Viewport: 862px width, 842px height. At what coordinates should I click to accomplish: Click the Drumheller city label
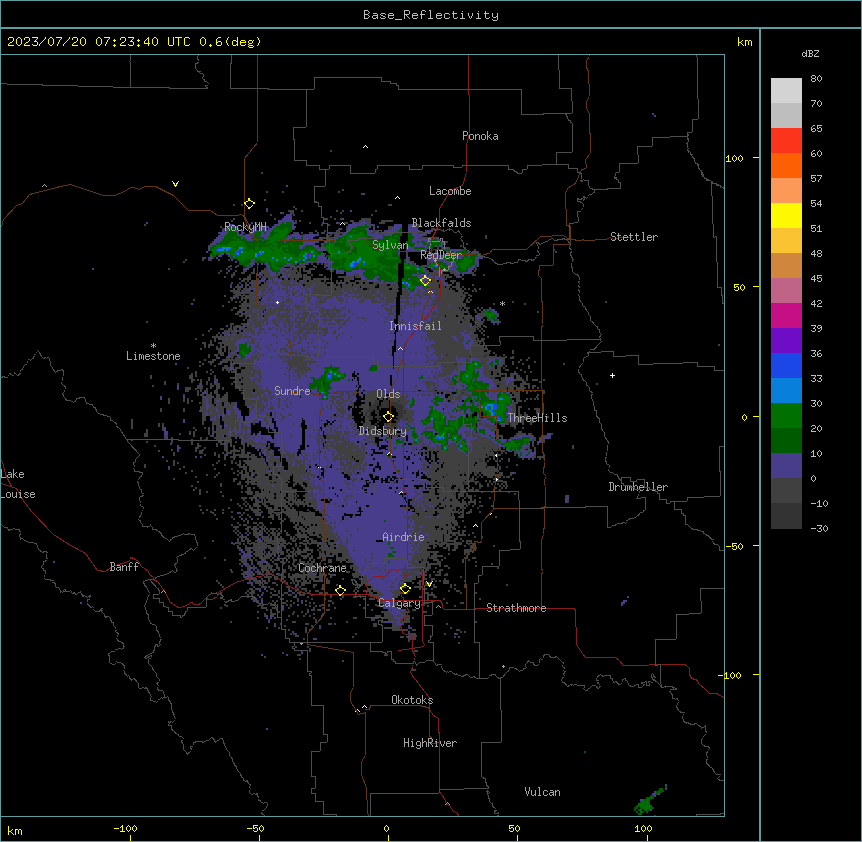click(x=638, y=487)
